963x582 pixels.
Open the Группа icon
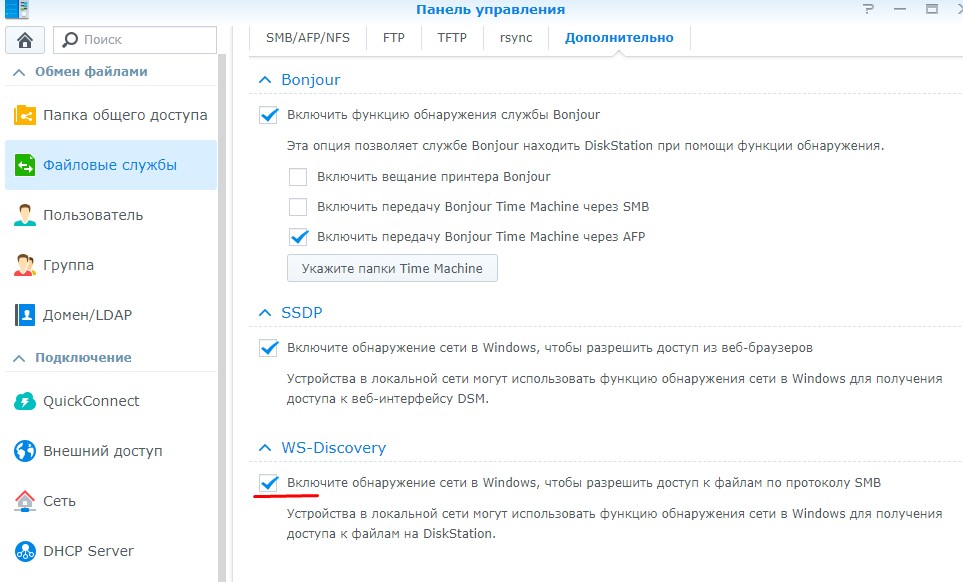[x=25, y=265]
